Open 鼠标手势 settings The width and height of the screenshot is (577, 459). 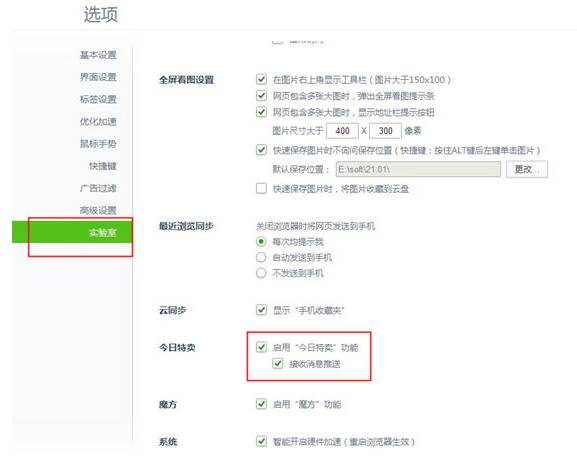pyautogui.click(x=98, y=144)
